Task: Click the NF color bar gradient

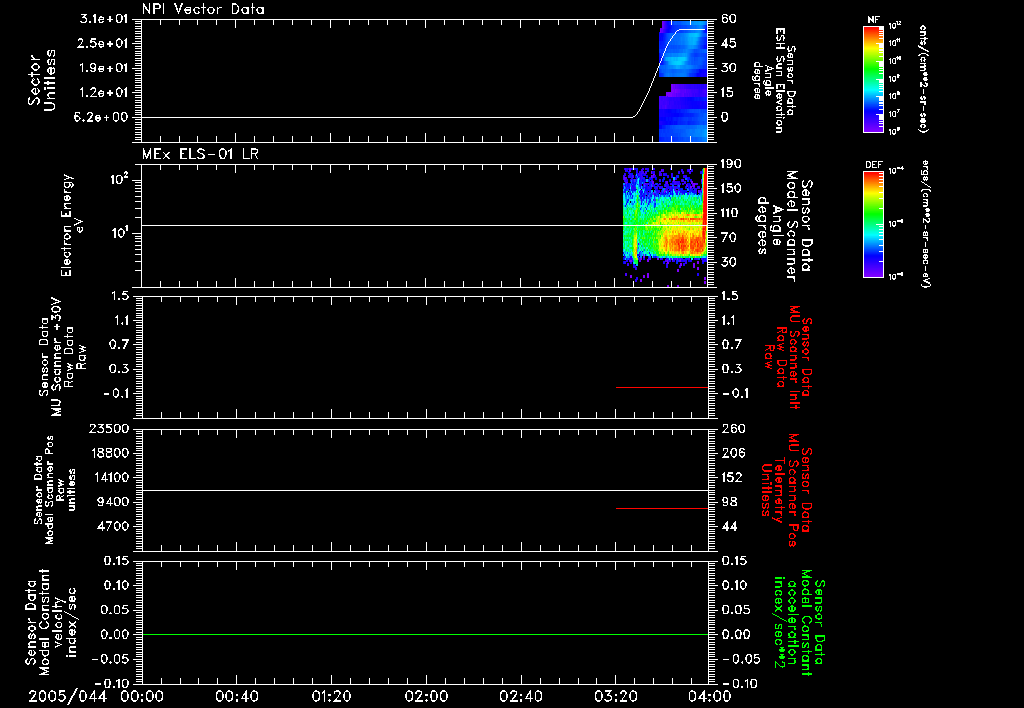Action: (x=873, y=79)
